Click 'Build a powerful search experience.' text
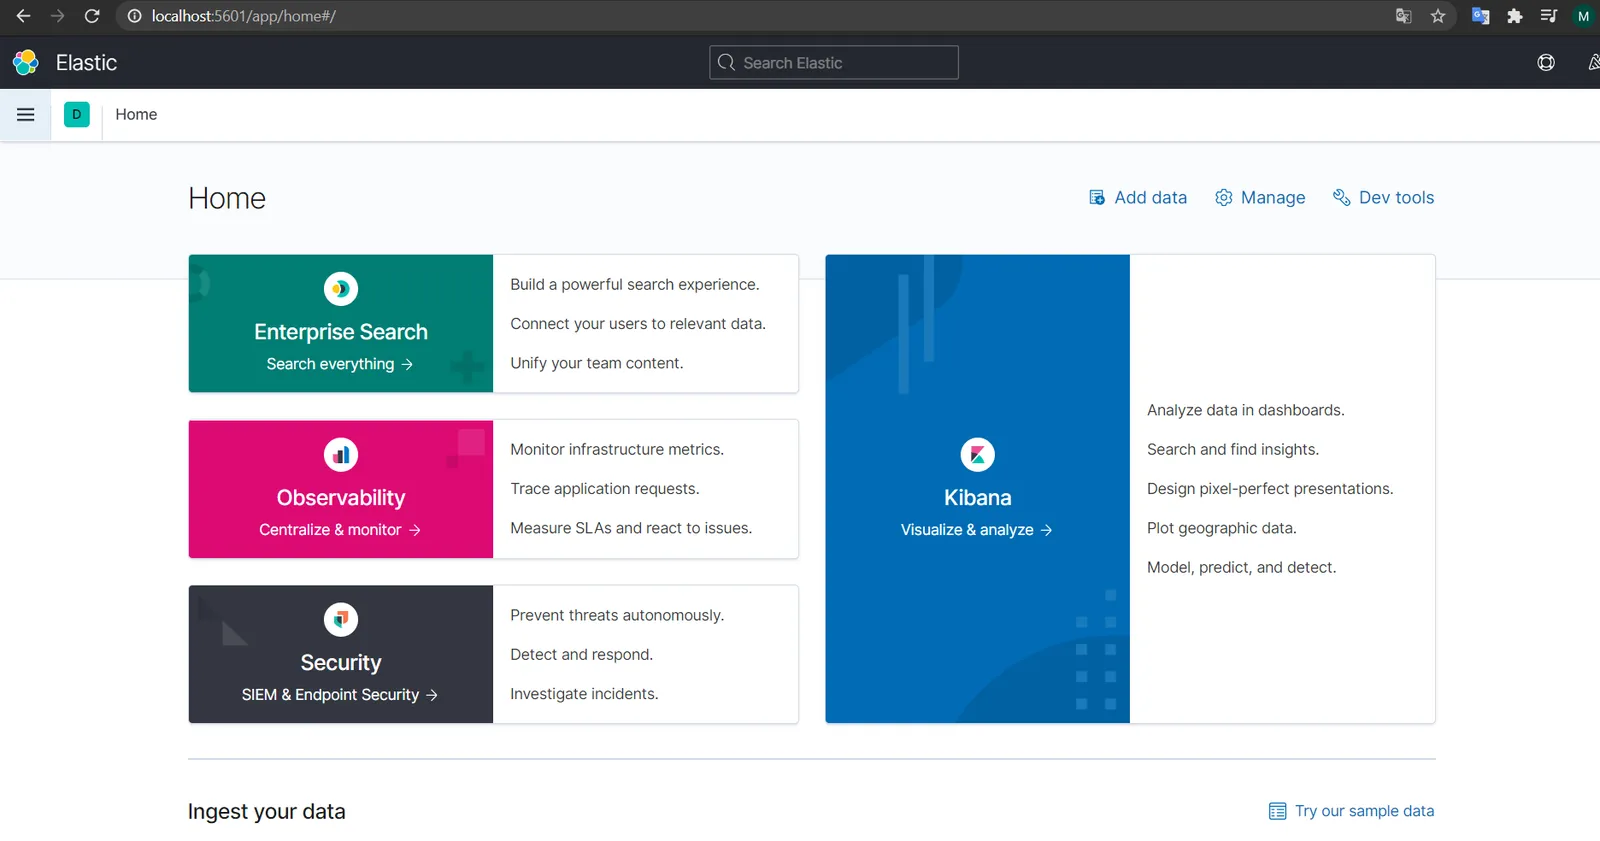The image size is (1600, 841). tap(635, 285)
